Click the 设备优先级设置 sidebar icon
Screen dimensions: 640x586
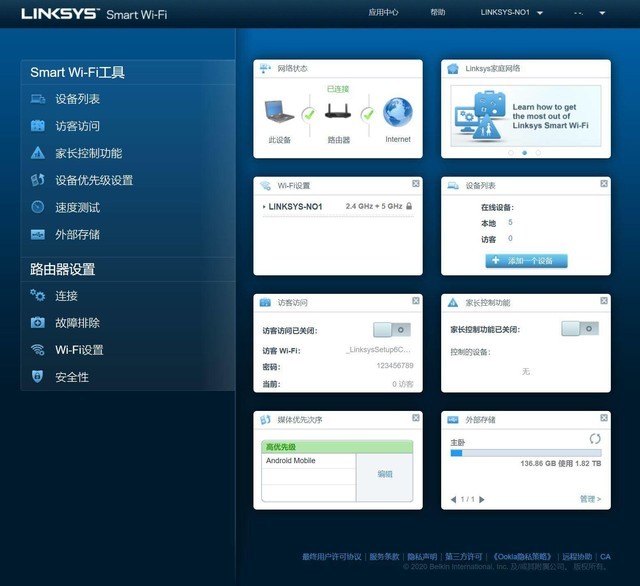[38, 180]
